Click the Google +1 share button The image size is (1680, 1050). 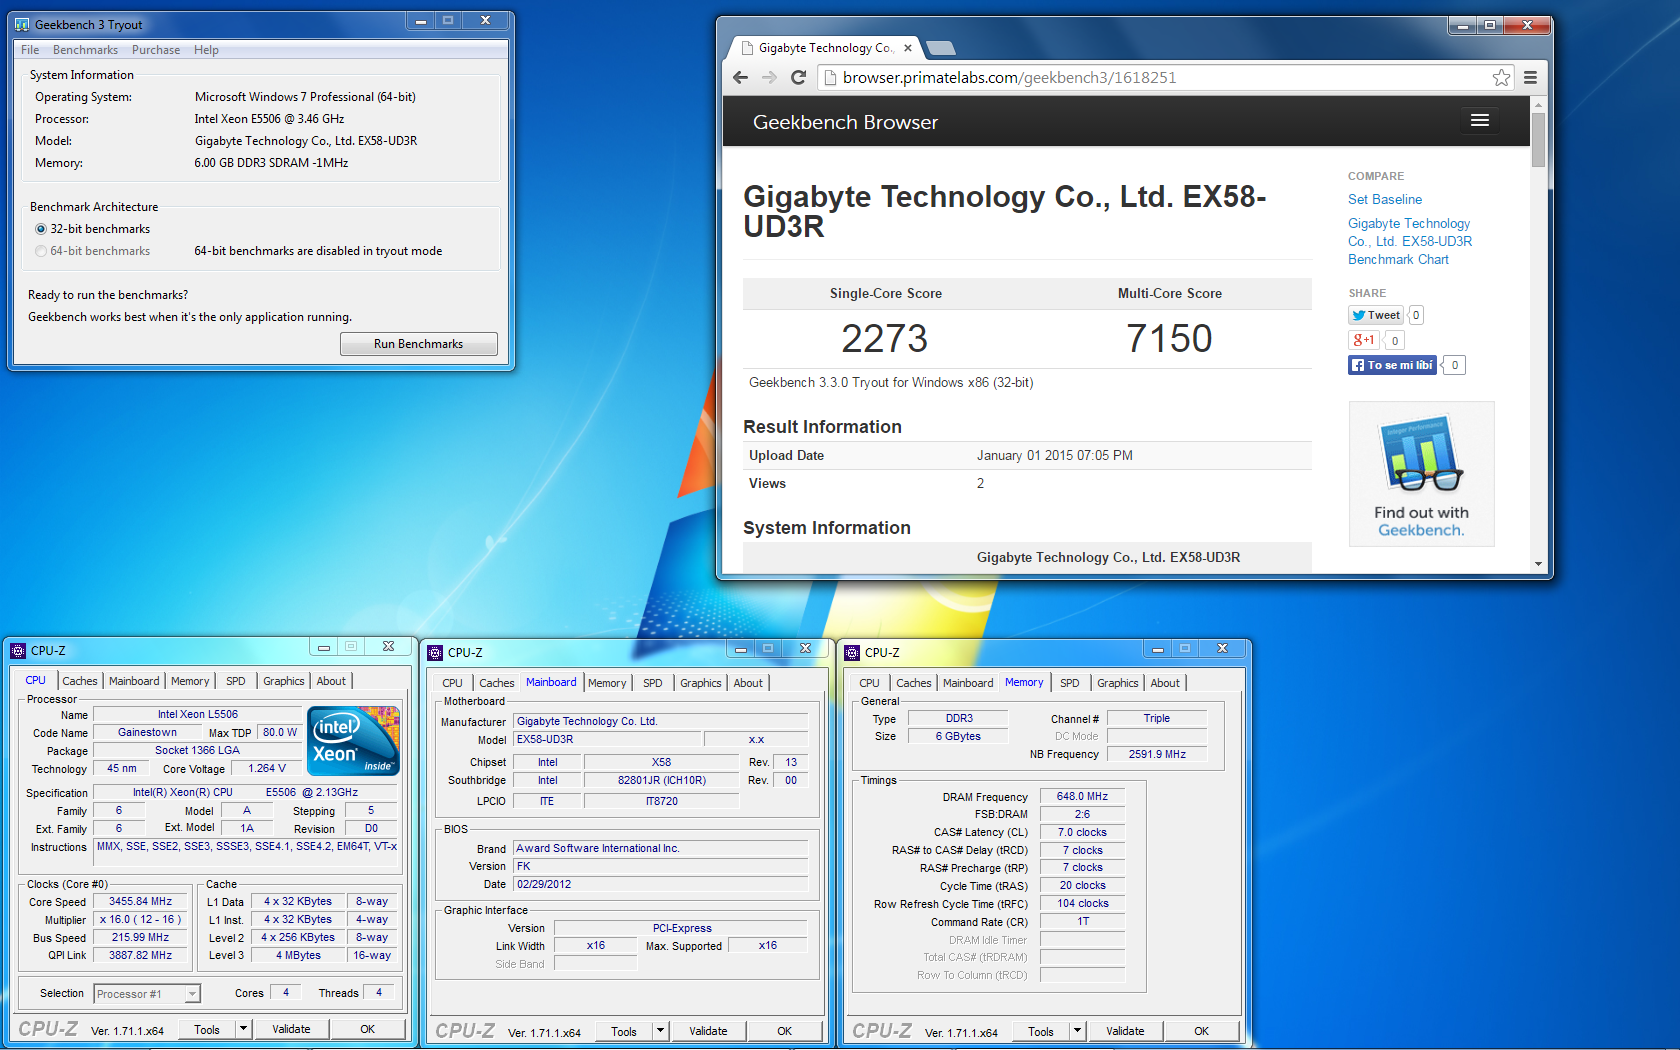click(x=1364, y=340)
